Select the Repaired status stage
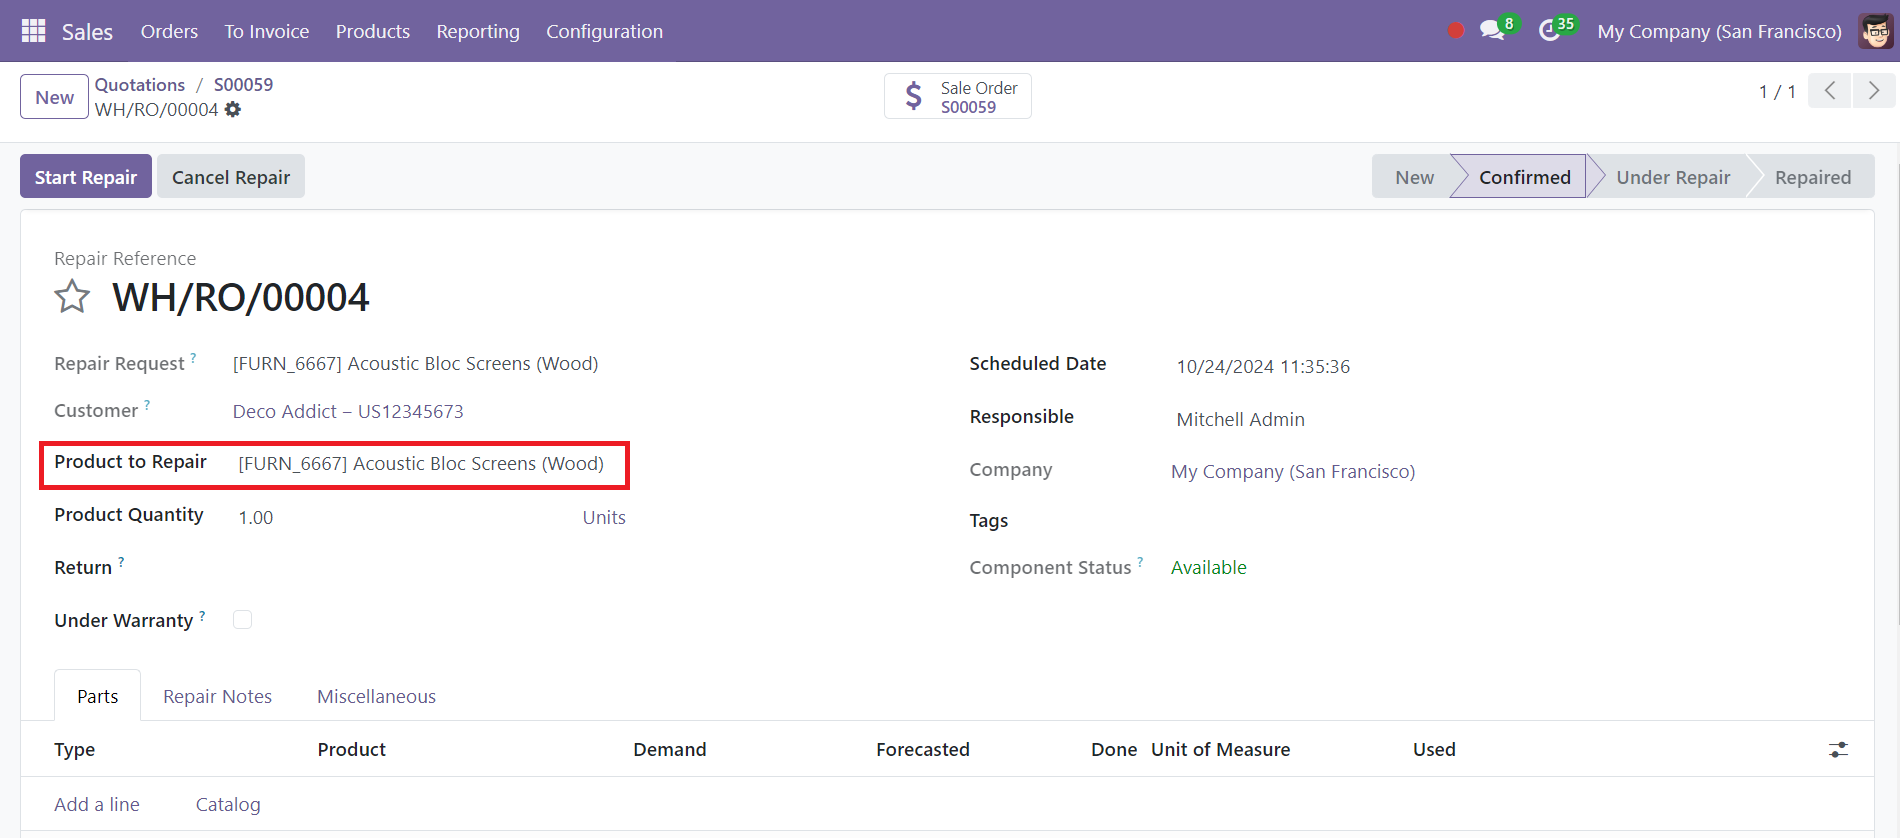The width and height of the screenshot is (1900, 838). tap(1812, 177)
